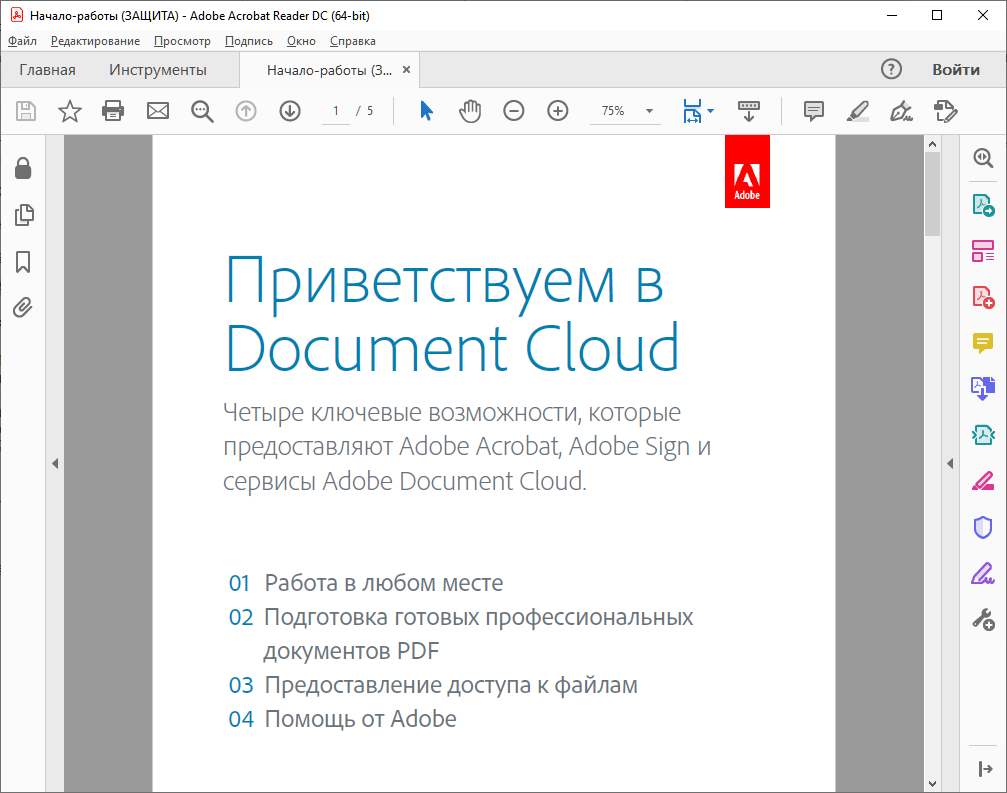Screen dimensions: 1007x793
Task: Send the file by email envelope icon
Action: pos(157,111)
